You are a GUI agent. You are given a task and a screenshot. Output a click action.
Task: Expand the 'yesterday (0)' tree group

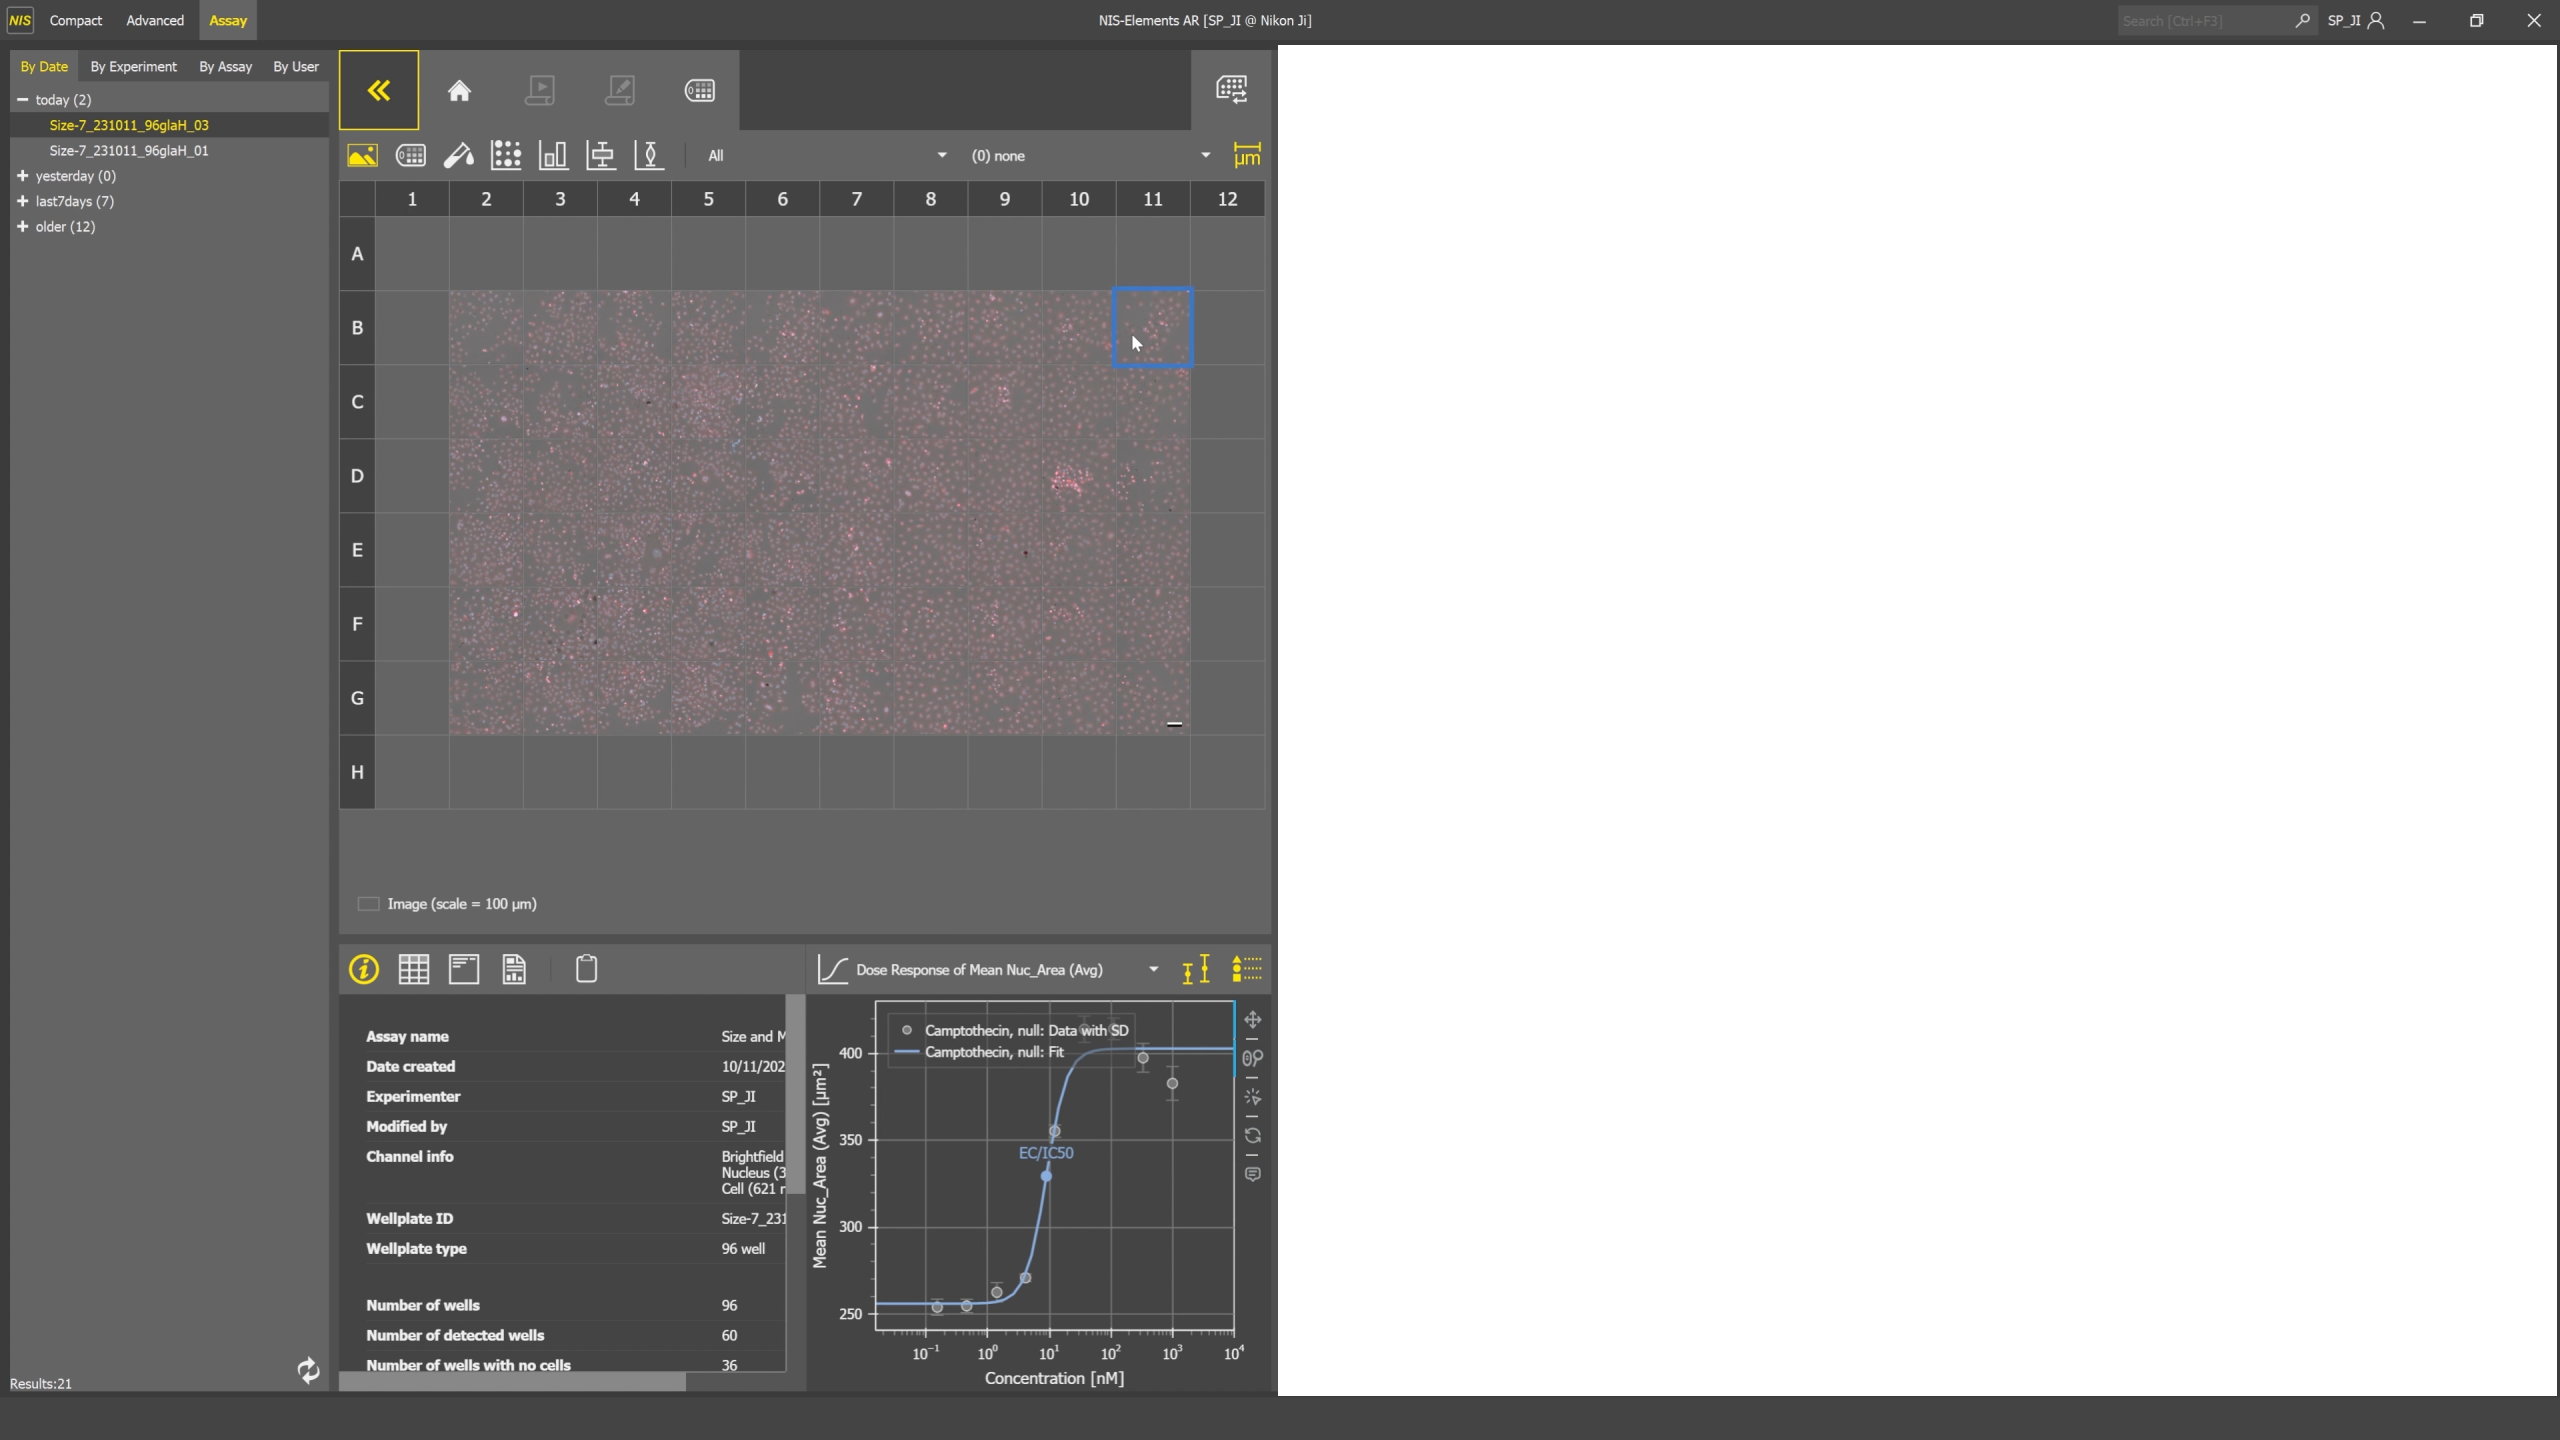click(22, 175)
